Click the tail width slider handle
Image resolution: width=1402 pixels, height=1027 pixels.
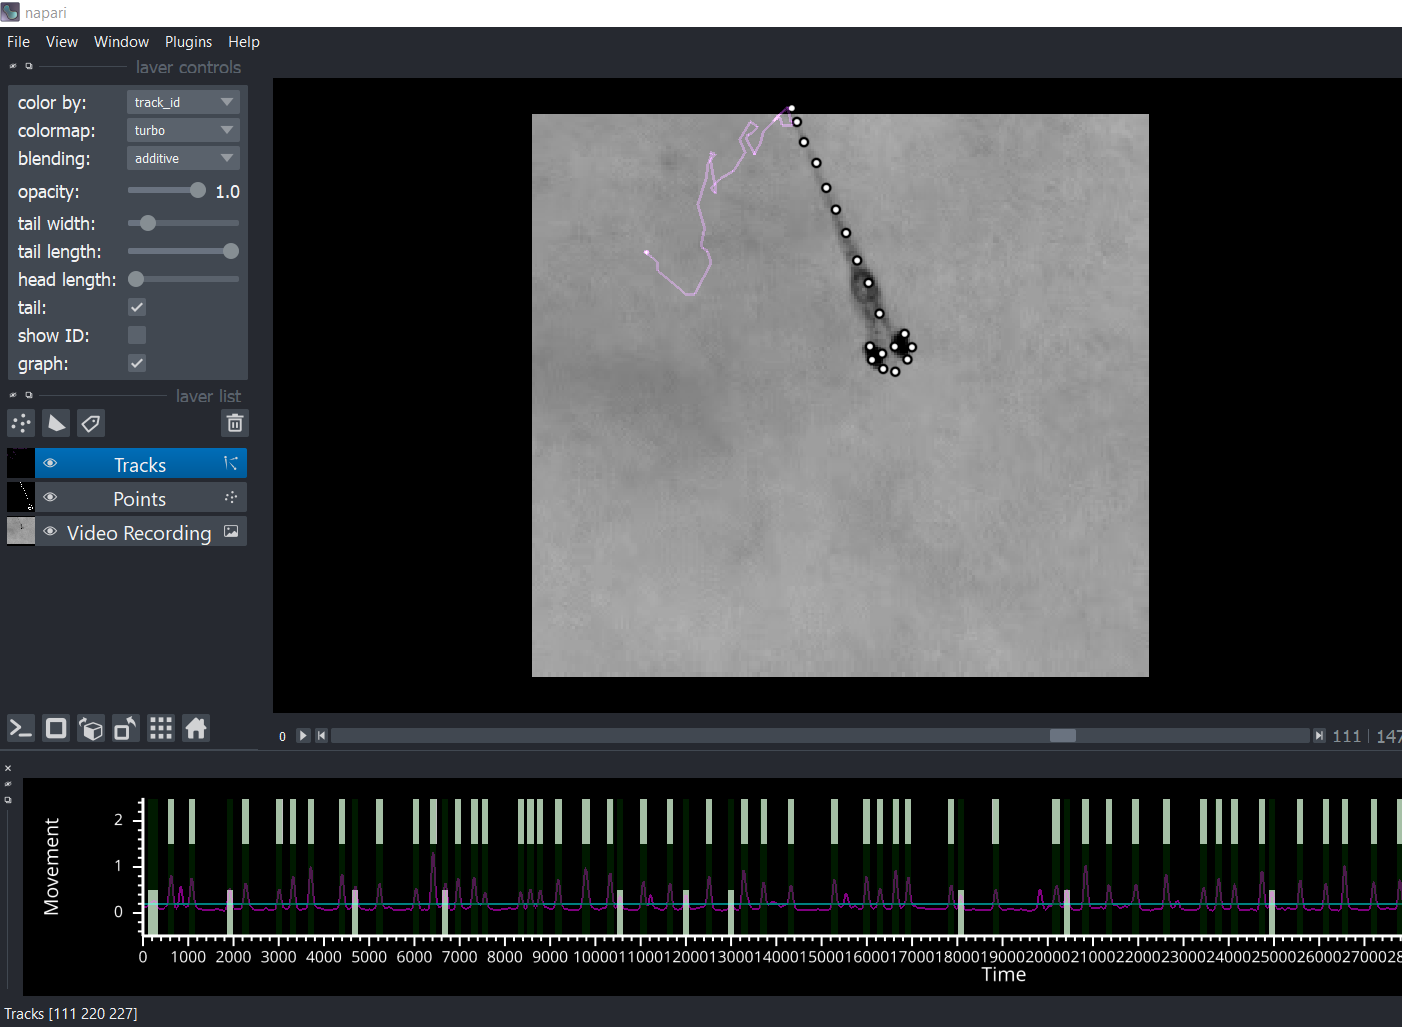click(x=148, y=223)
